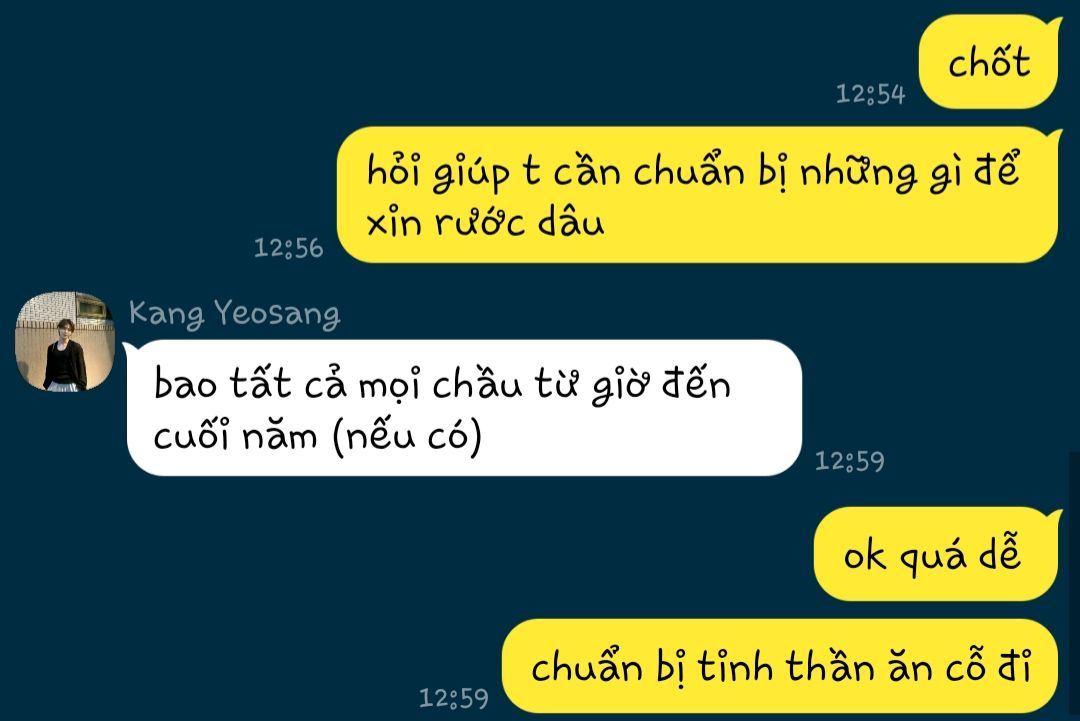Viewport: 1080px width, 721px height.
Task: Click the 'xin rước dâu' text line
Action: tap(486, 222)
